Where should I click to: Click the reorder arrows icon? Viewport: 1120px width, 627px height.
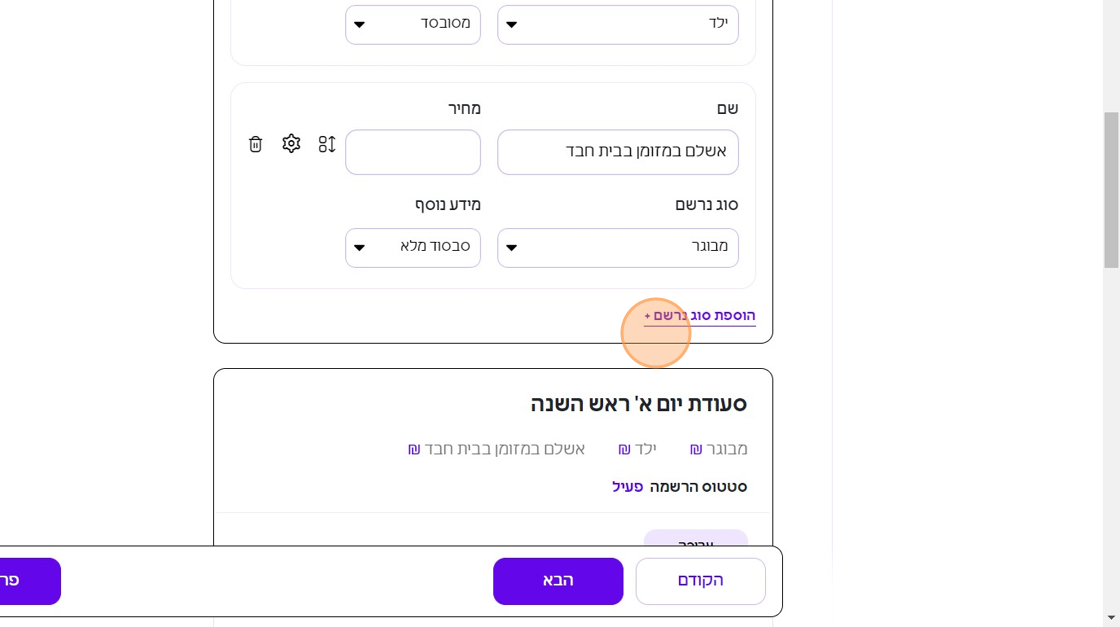327,144
